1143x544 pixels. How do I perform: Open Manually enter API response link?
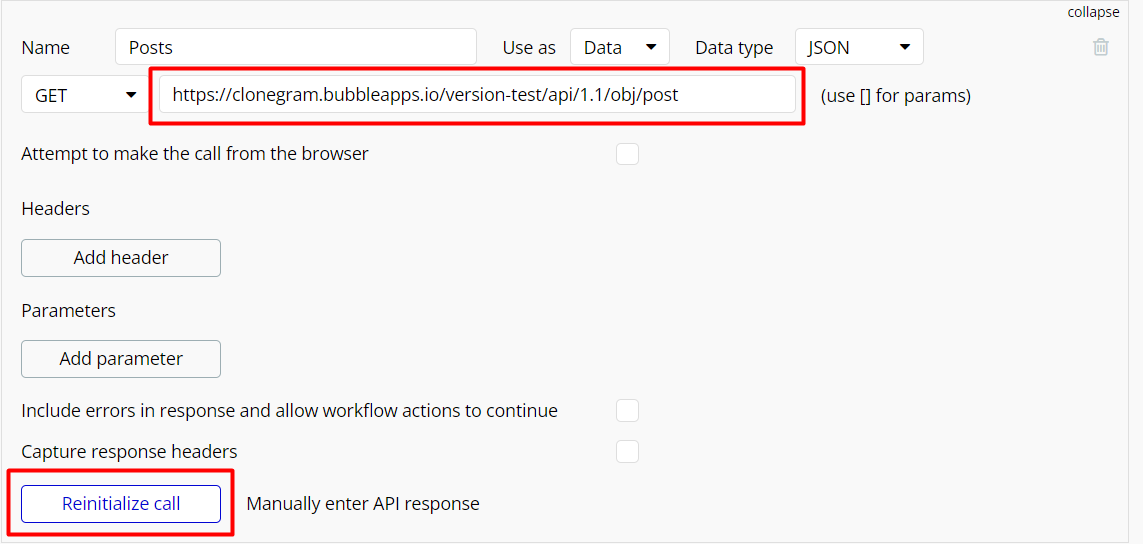(x=363, y=504)
